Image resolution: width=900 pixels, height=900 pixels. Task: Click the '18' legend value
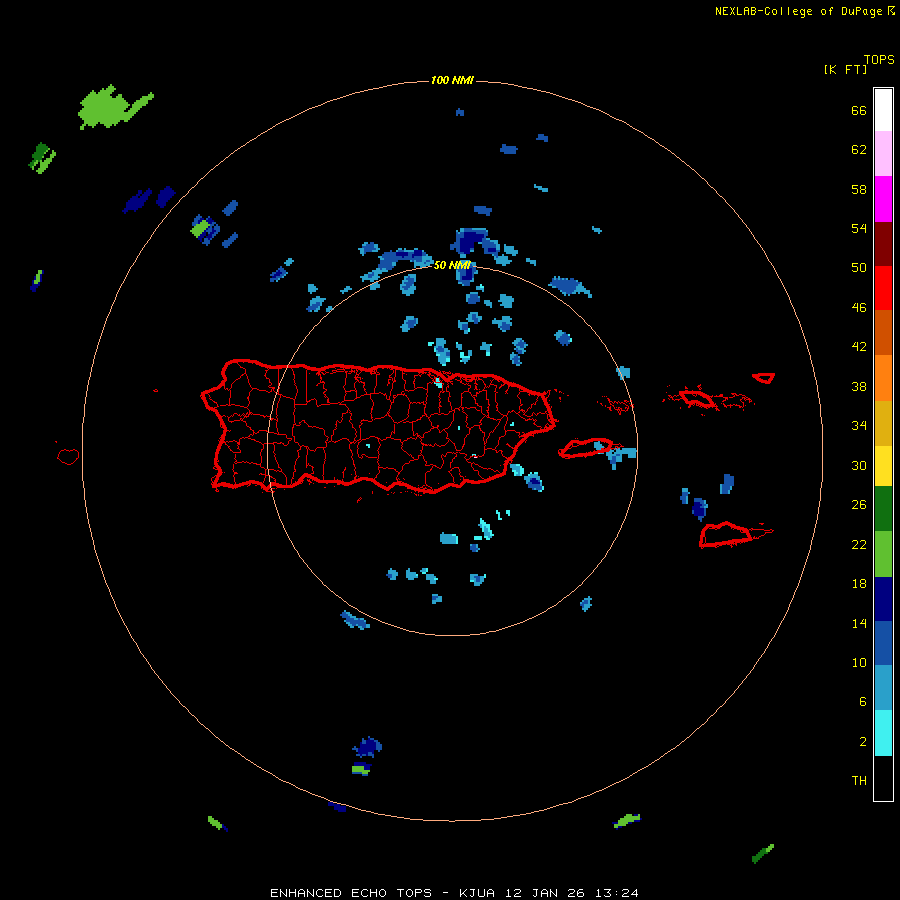point(859,584)
